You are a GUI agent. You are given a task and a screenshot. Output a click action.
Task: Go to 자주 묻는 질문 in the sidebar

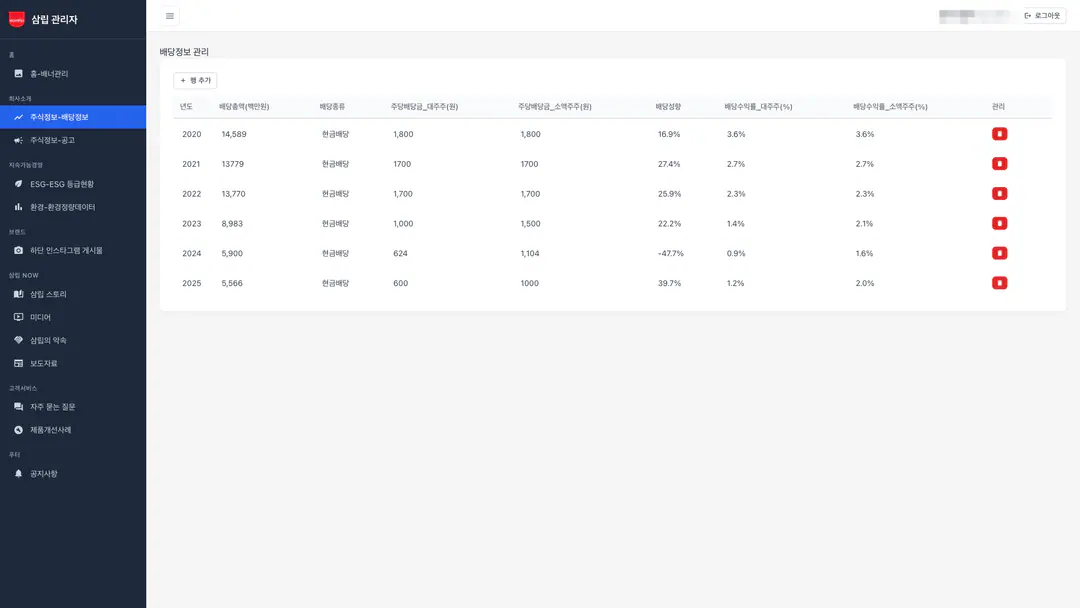tap(73, 407)
